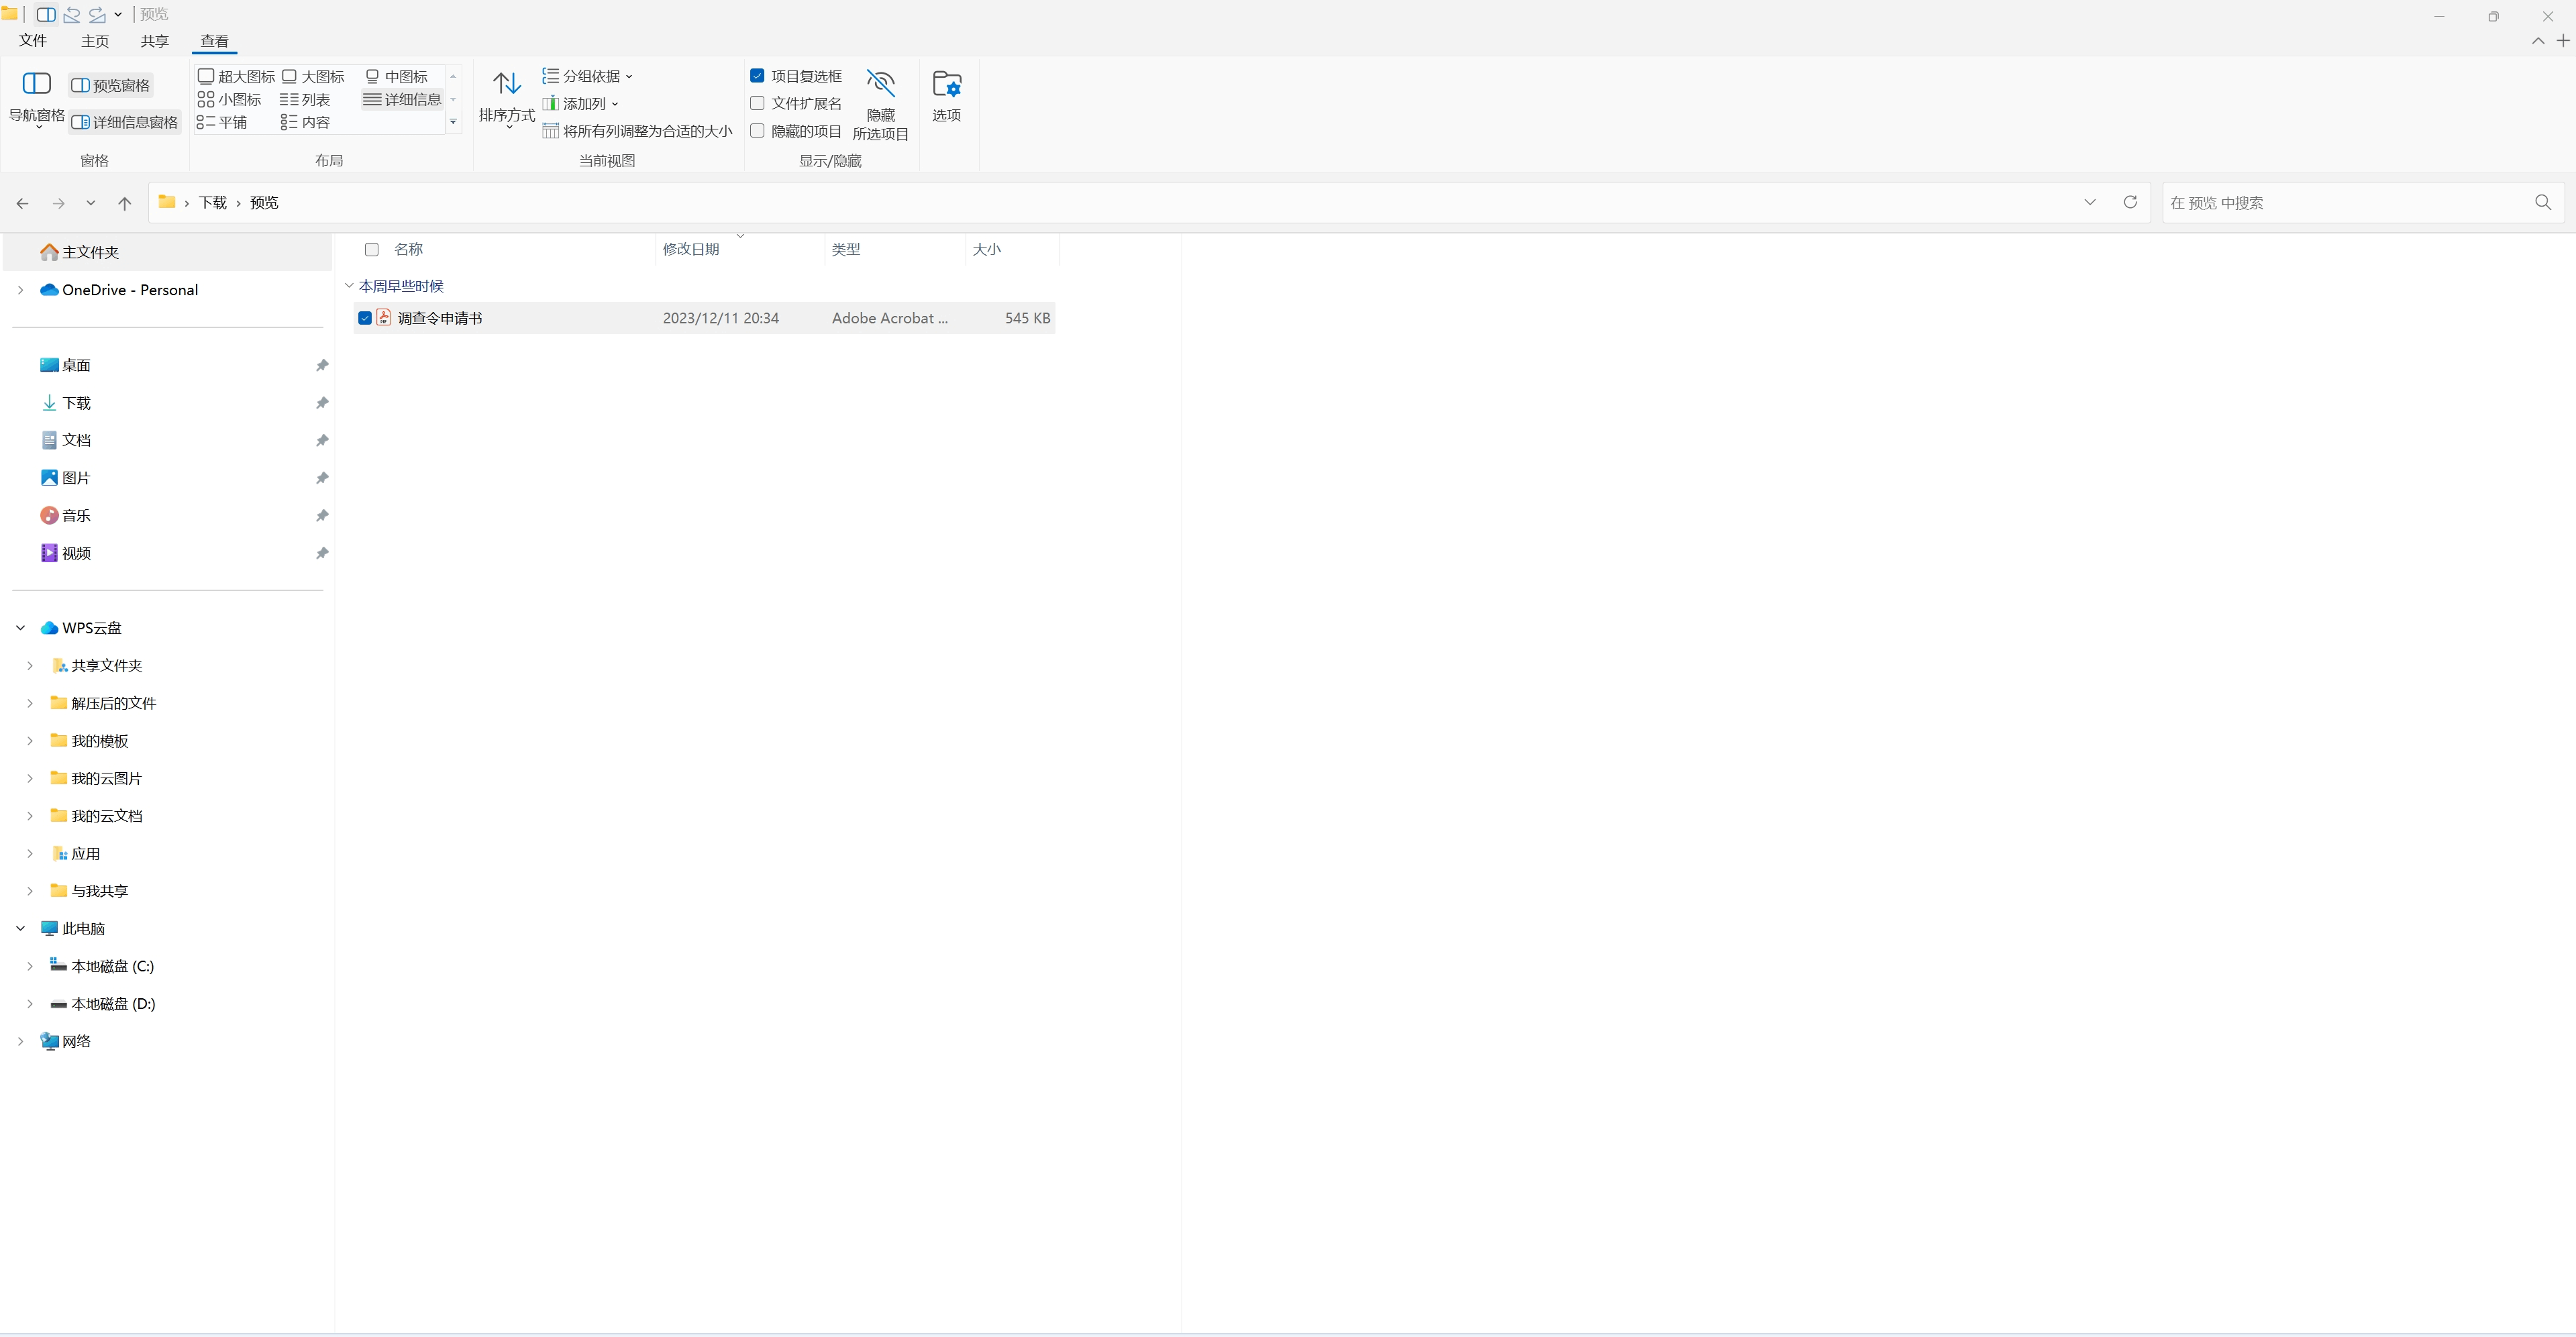Screen dimensions: 2576x1337
Task: Click the Navigation pane (导航窗格) icon
Action: click(36, 84)
